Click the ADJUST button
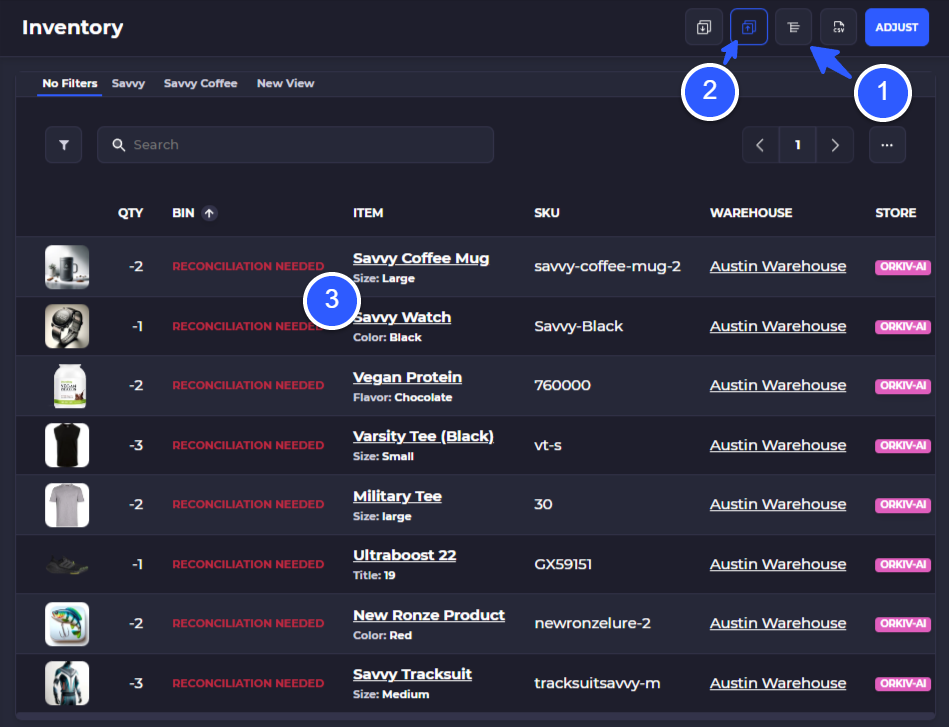Image resolution: width=949 pixels, height=727 pixels. [896, 27]
